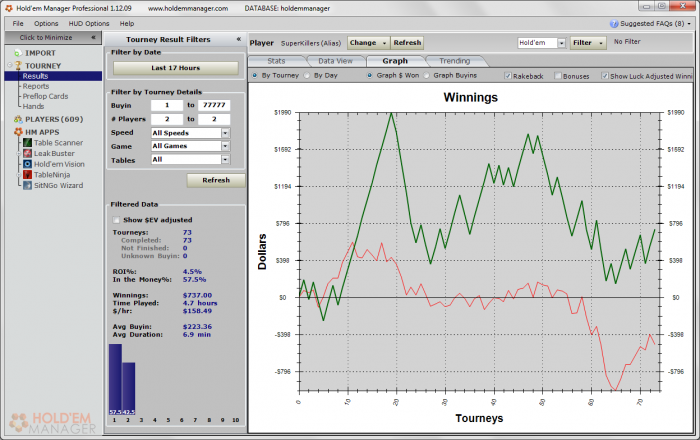This screenshot has width=700, height=440.
Task: Open the Hold'em game type dropdown
Action: pos(562,43)
